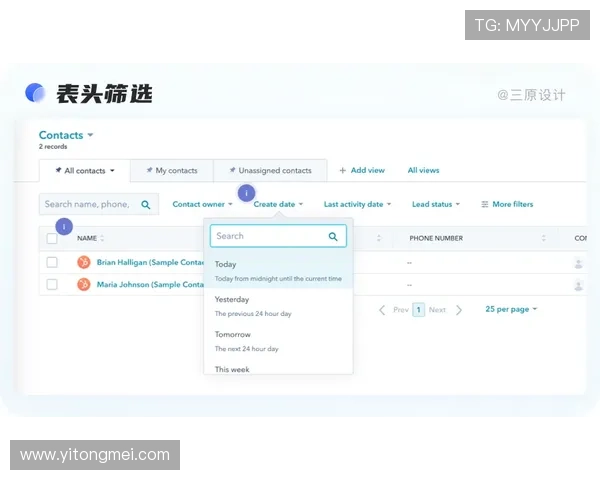Switch to the My contacts tab
The image size is (600, 480).
(172, 170)
